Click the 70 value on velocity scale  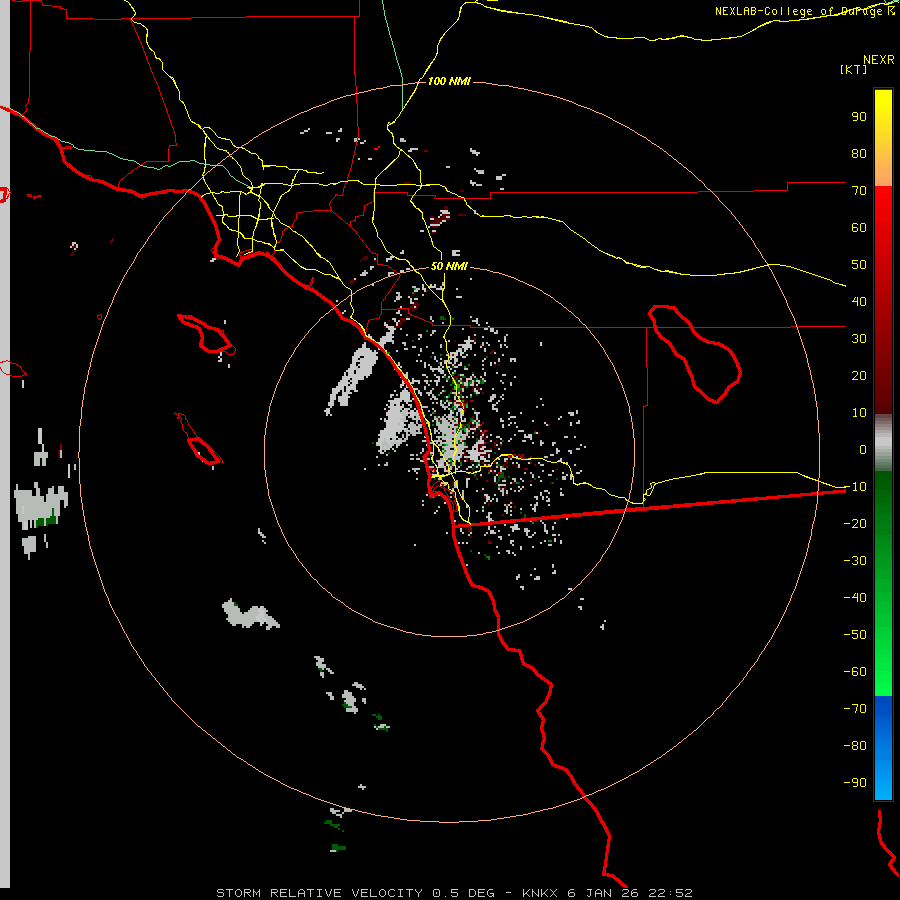(x=859, y=191)
